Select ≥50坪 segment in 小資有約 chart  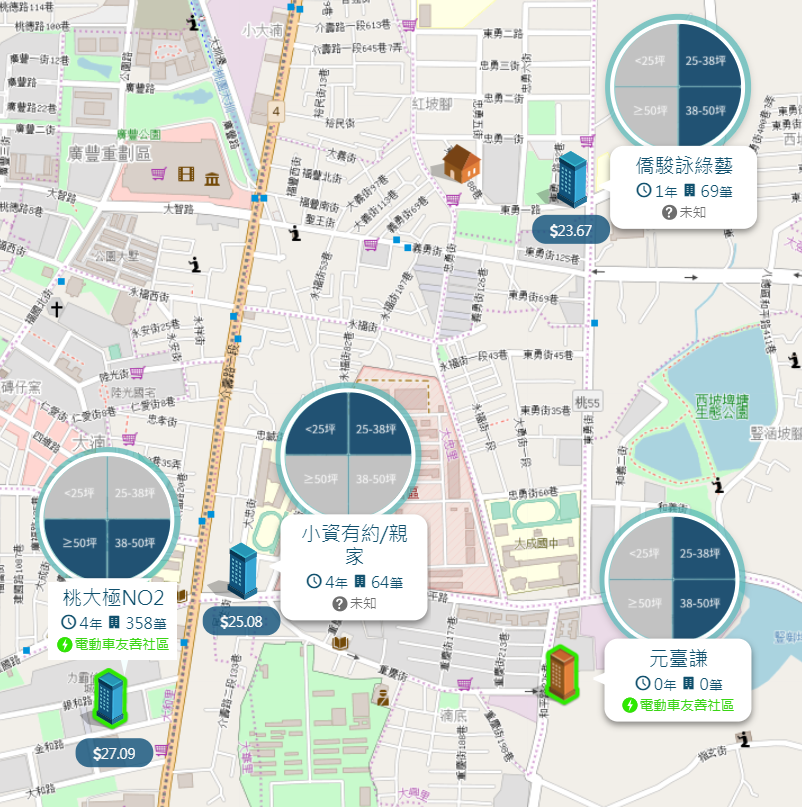click(x=318, y=484)
